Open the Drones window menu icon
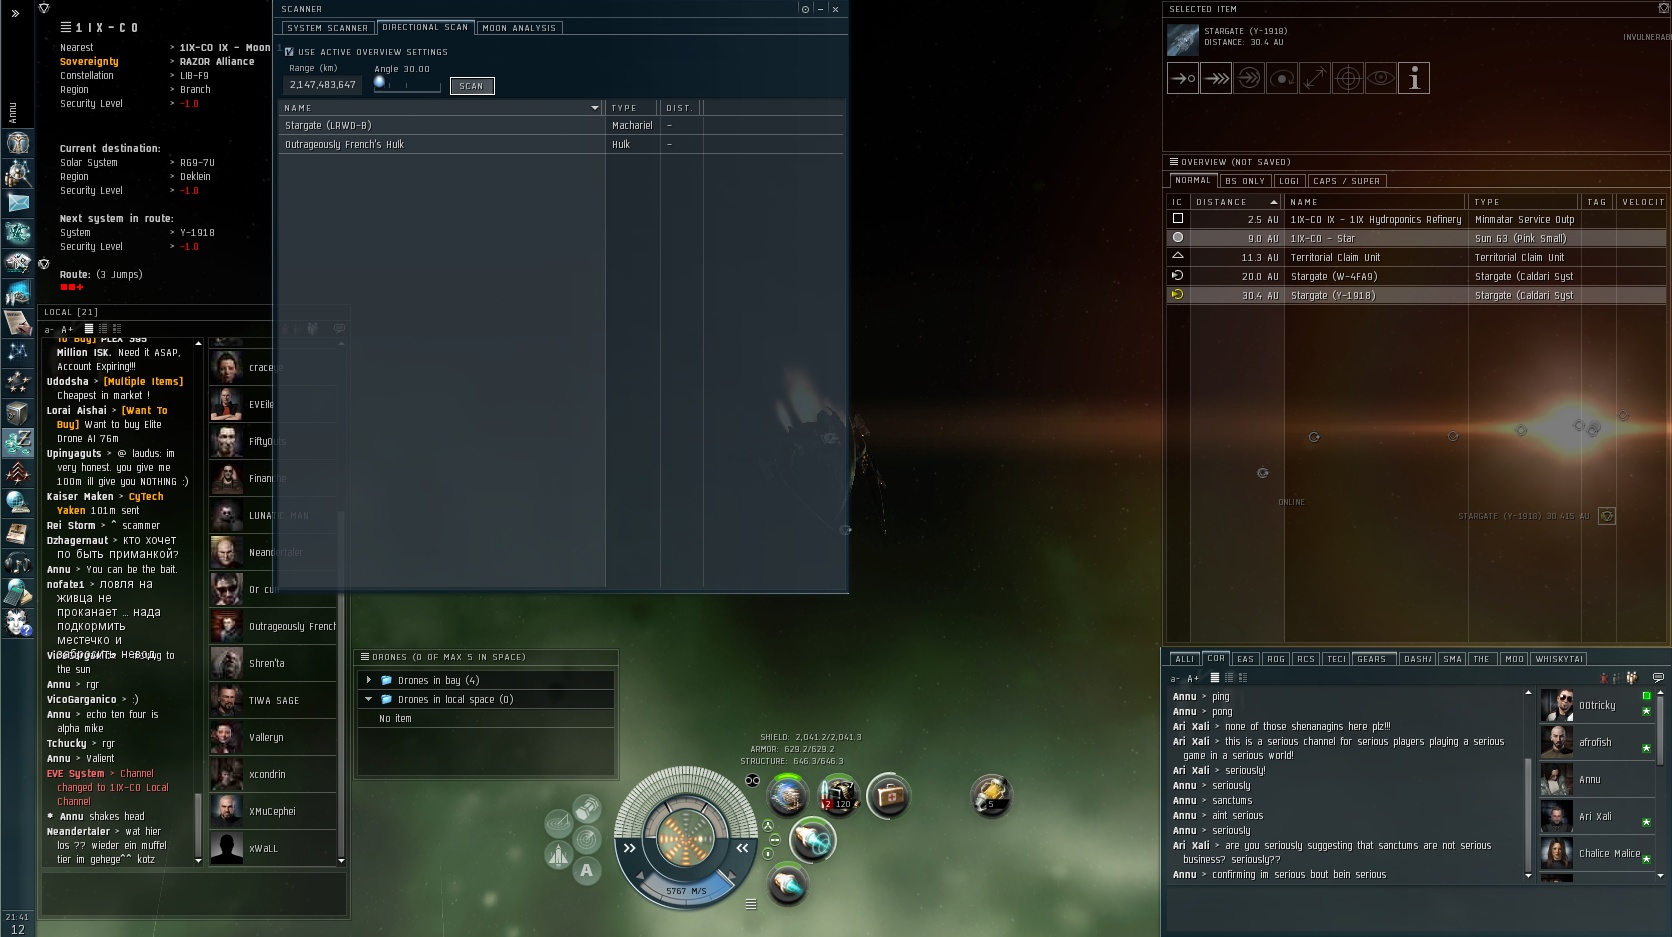The height and width of the screenshot is (937, 1672). [x=365, y=657]
